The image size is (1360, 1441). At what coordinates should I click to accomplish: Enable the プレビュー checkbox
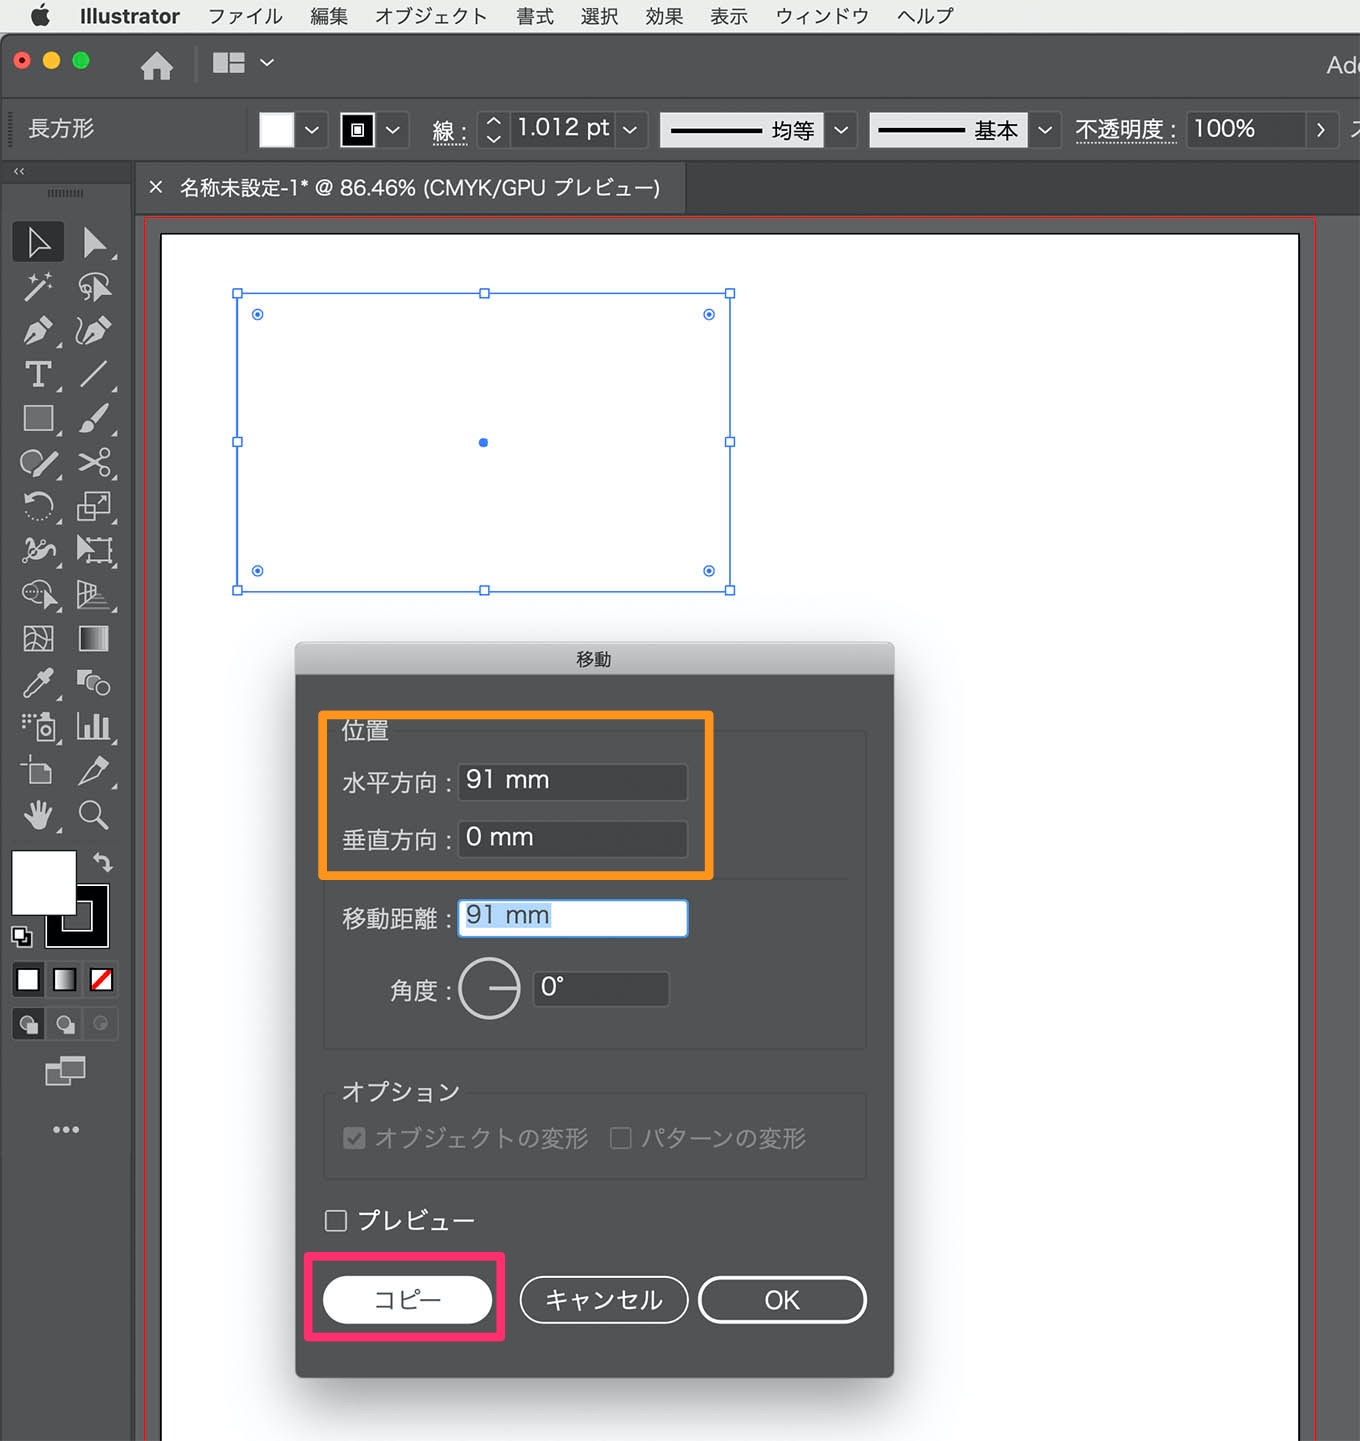pyautogui.click(x=336, y=1221)
